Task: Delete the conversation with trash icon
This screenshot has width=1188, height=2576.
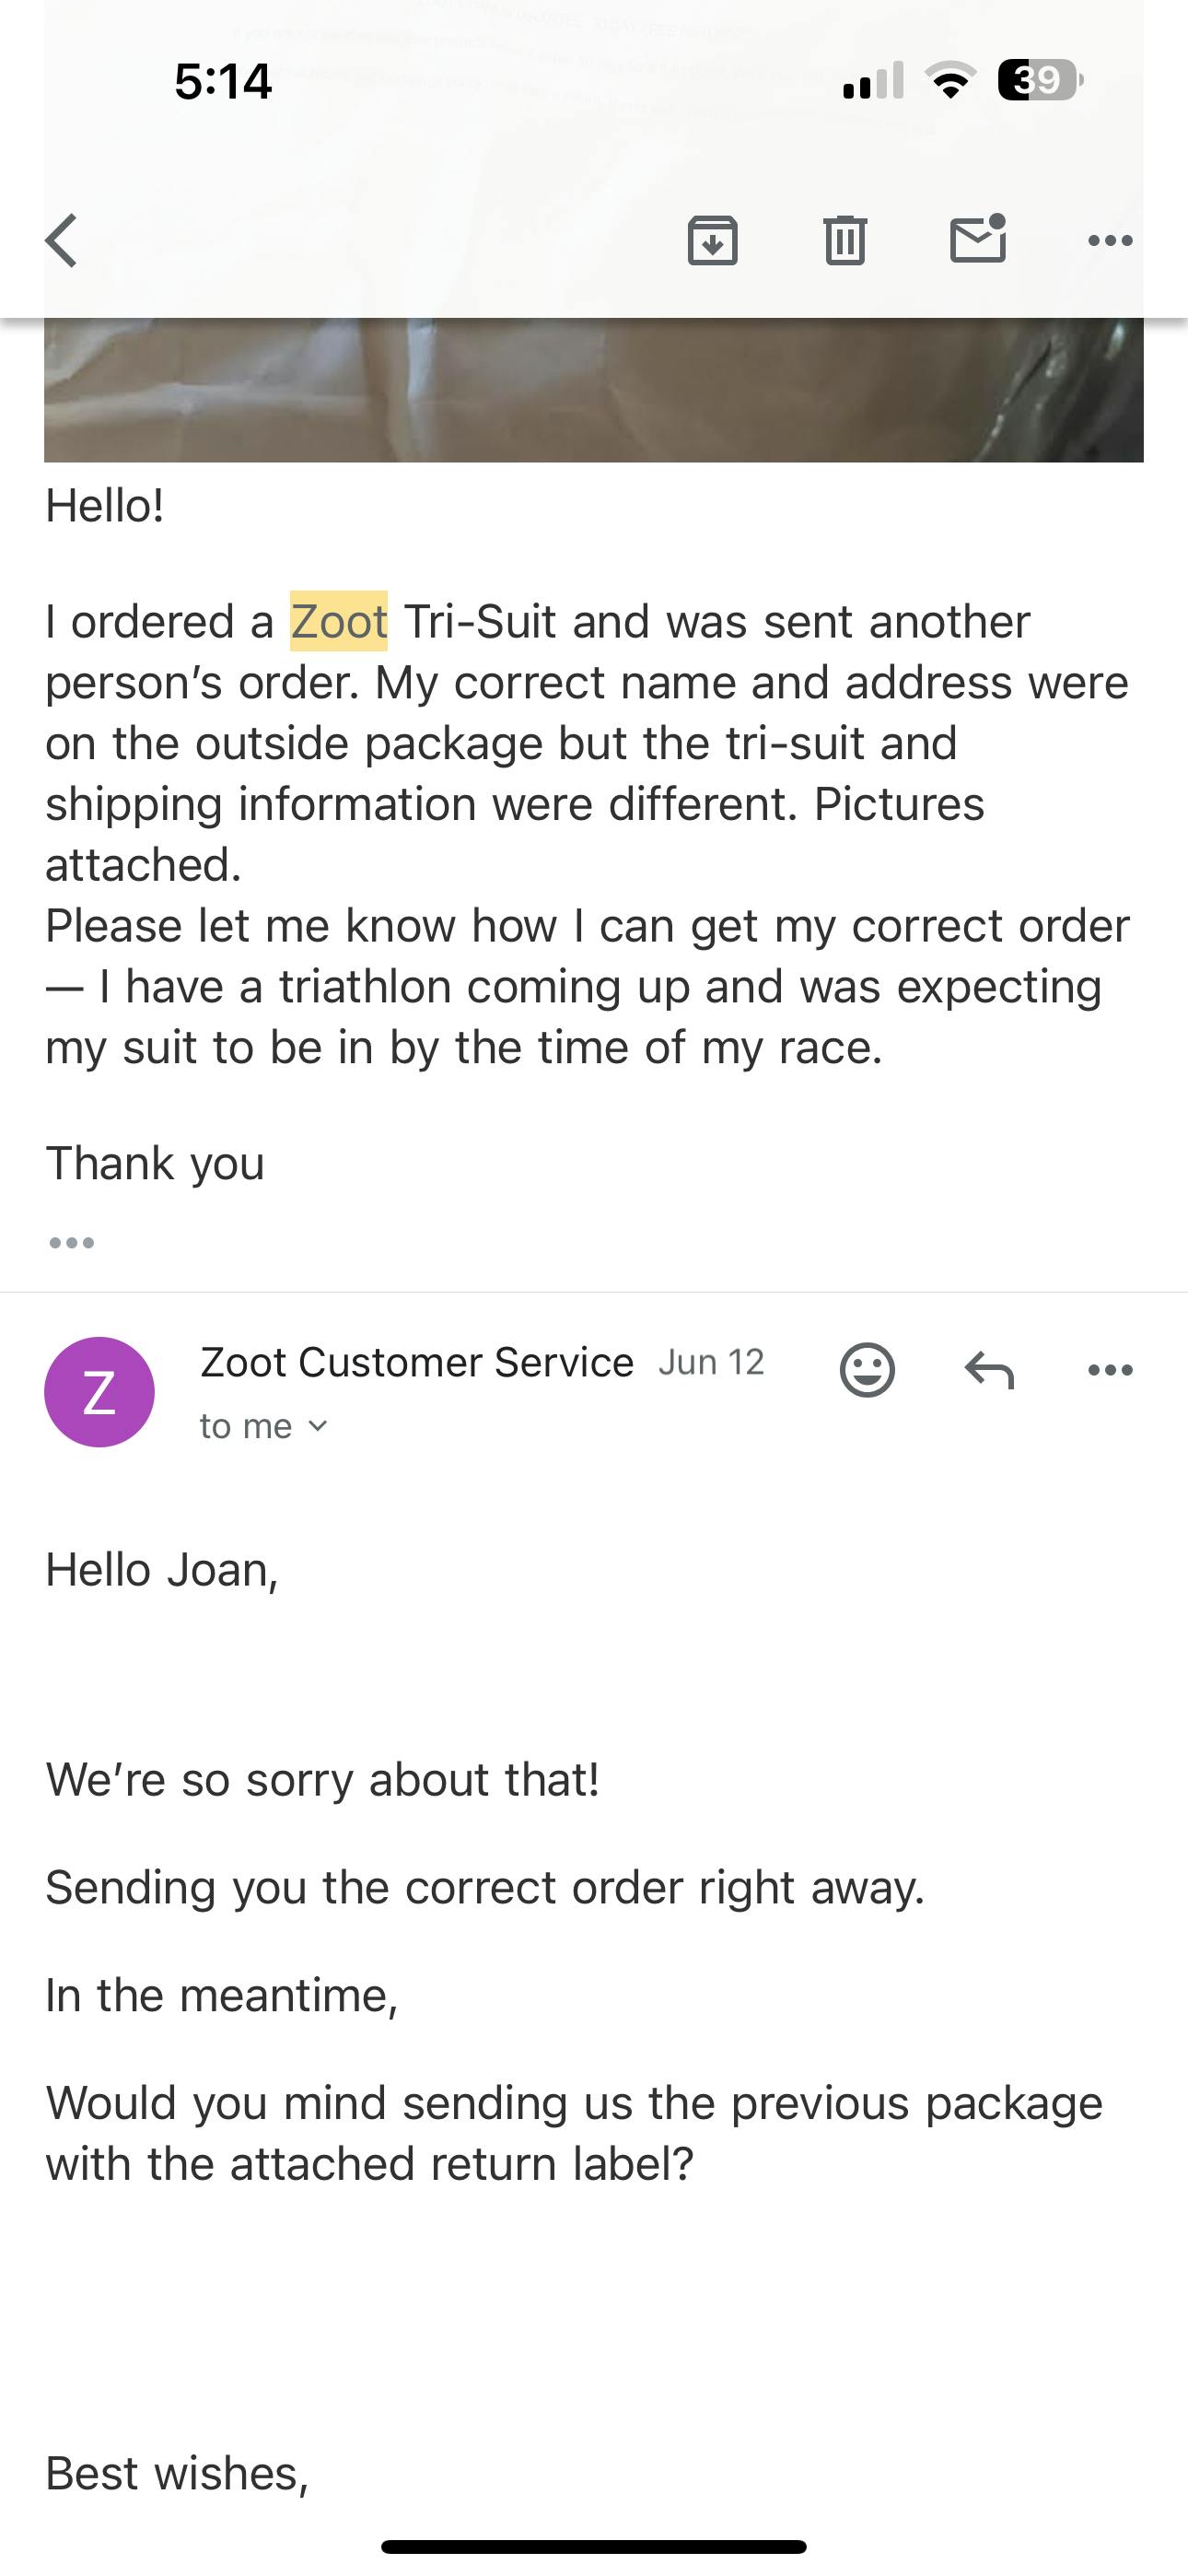Action: (845, 241)
